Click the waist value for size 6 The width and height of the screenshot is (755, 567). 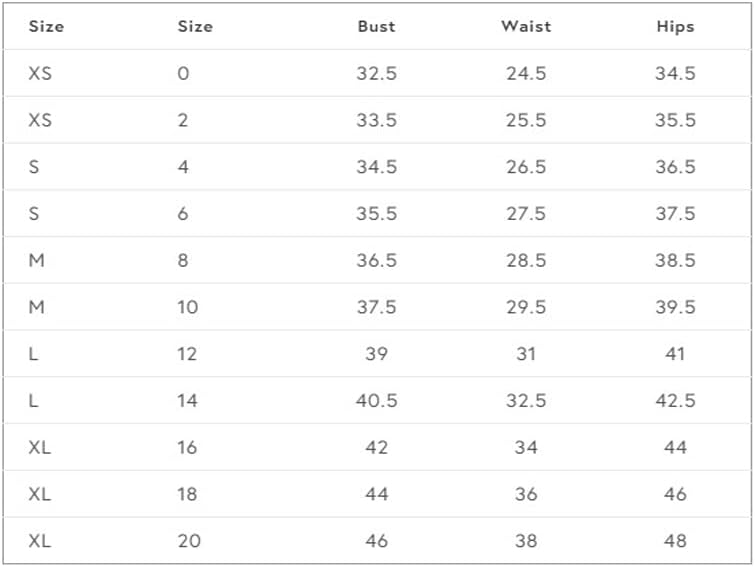[x=526, y=214]
